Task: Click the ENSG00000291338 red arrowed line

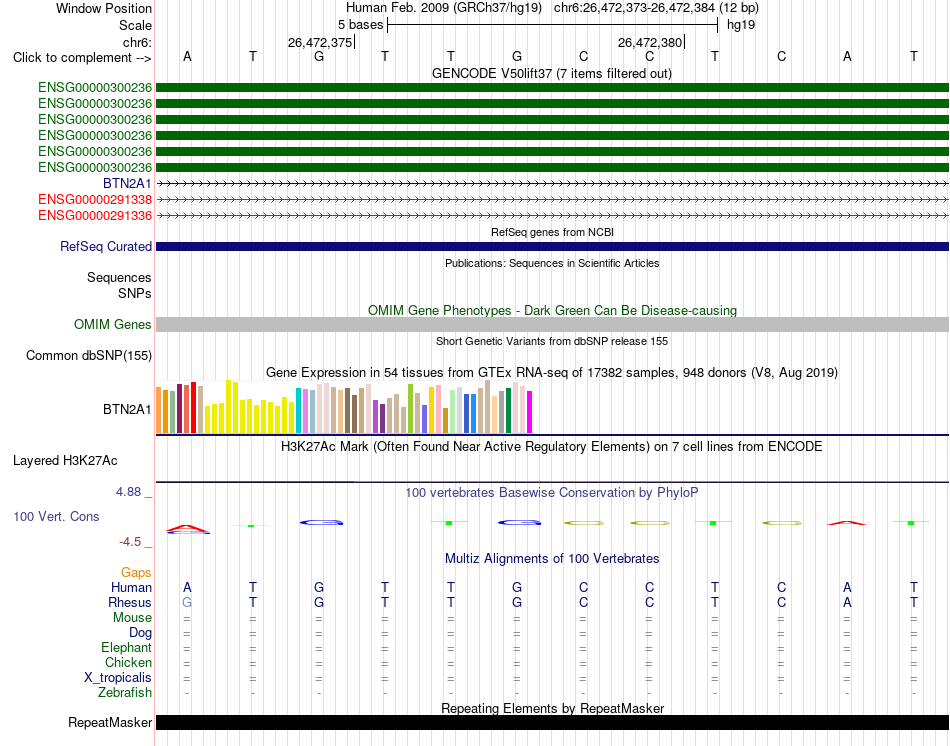Action: 552,199
